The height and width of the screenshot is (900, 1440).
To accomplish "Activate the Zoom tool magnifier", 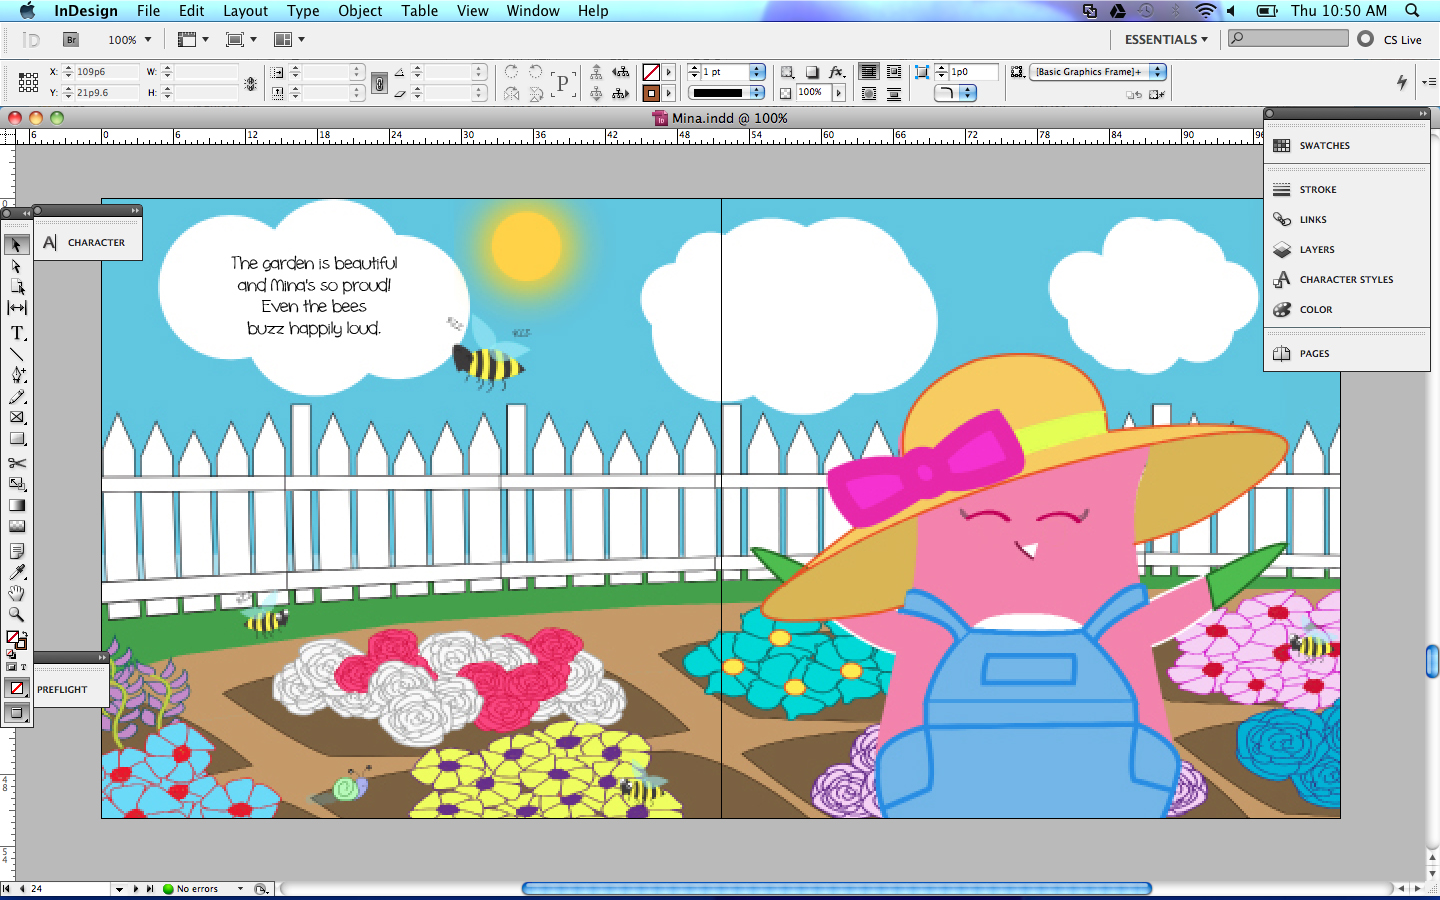I will point(17,615).
